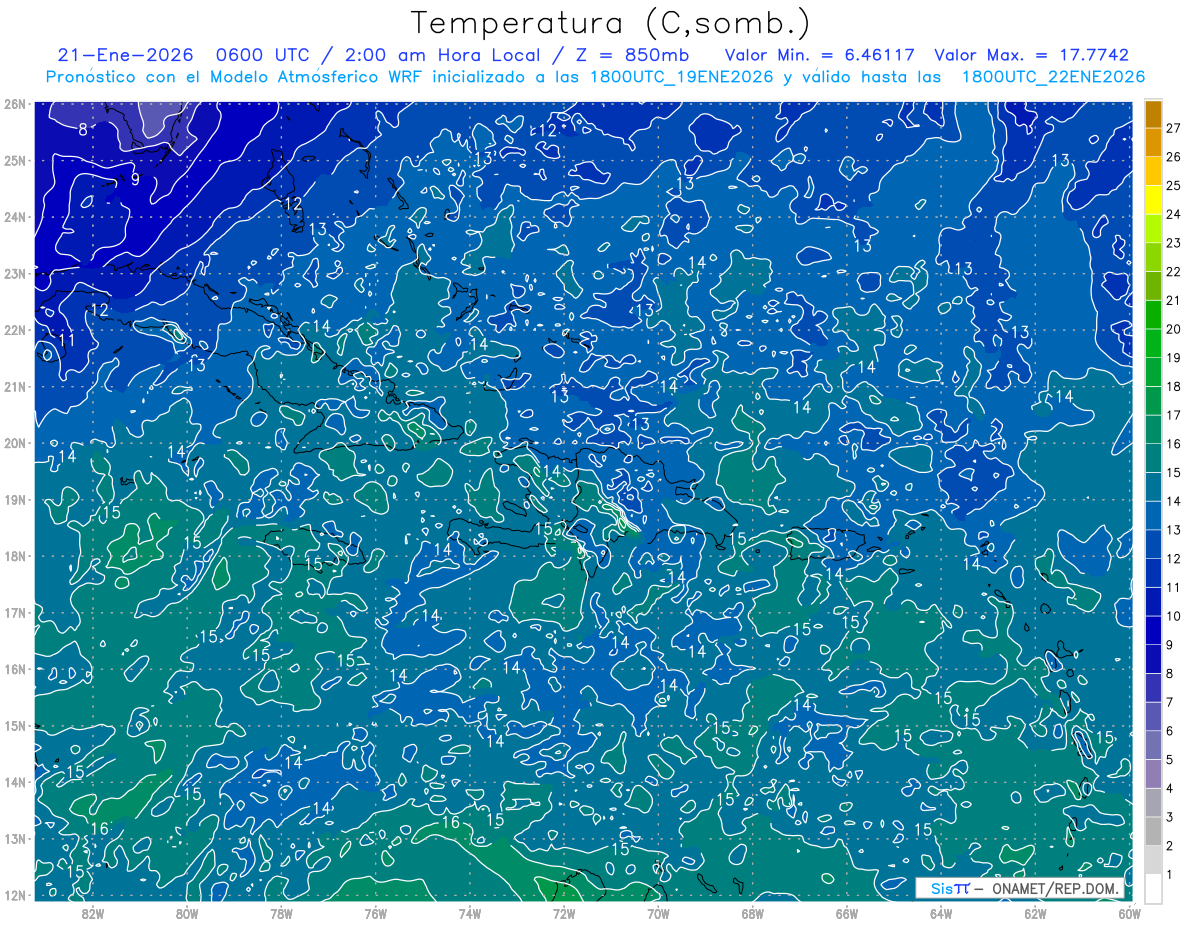Click longitude axis label "80W"

[x=187, y=913]
